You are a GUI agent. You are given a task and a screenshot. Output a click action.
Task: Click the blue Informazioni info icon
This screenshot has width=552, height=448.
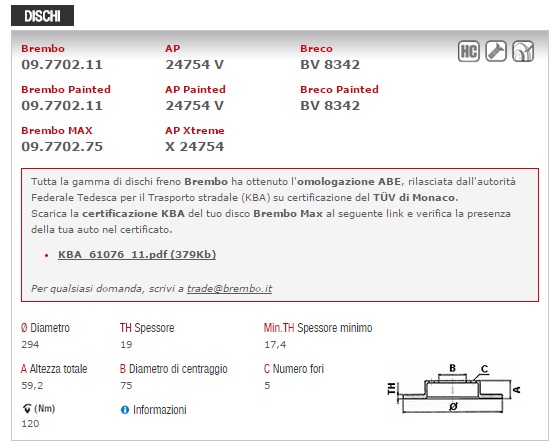(125, 410)
